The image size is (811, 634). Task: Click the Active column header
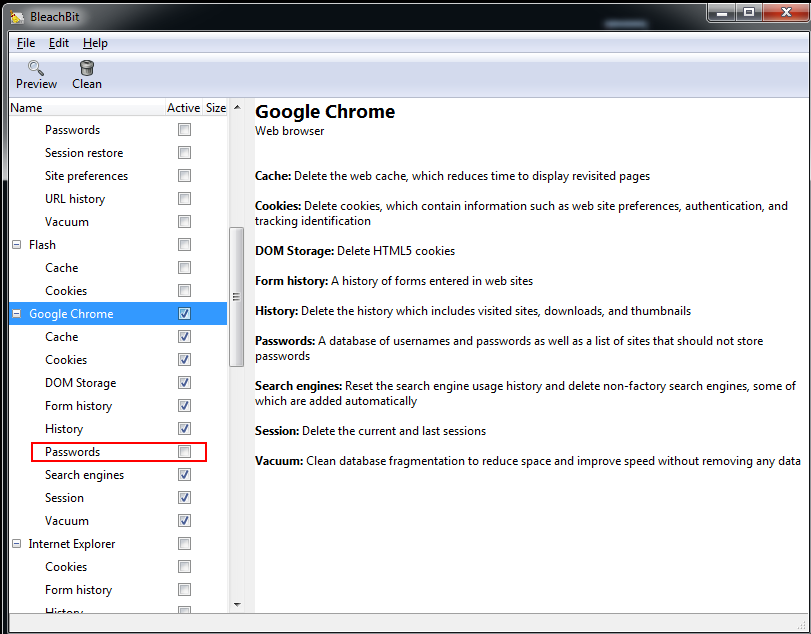(183, 108)
